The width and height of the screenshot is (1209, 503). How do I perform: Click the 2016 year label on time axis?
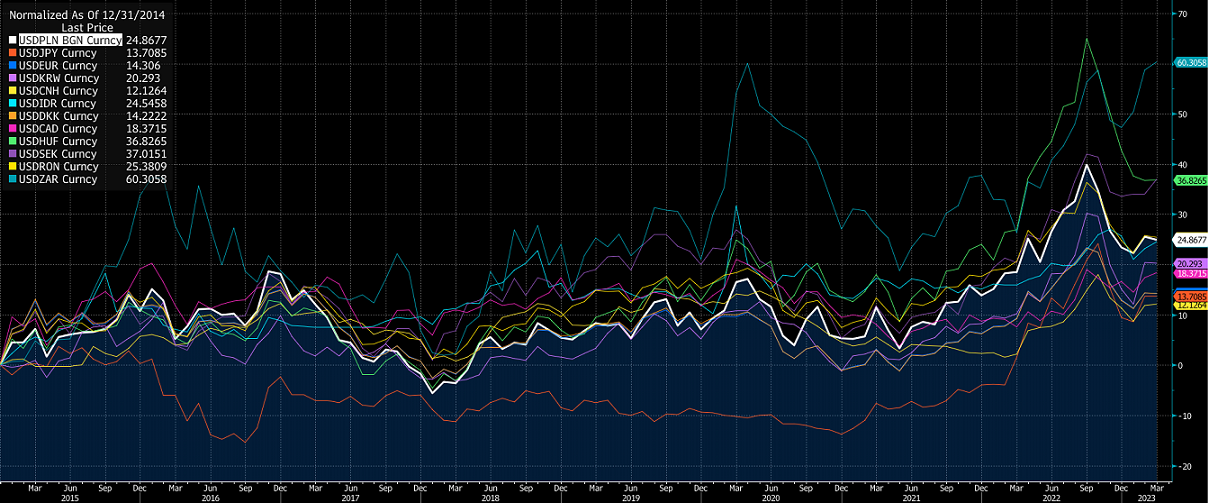211,496
